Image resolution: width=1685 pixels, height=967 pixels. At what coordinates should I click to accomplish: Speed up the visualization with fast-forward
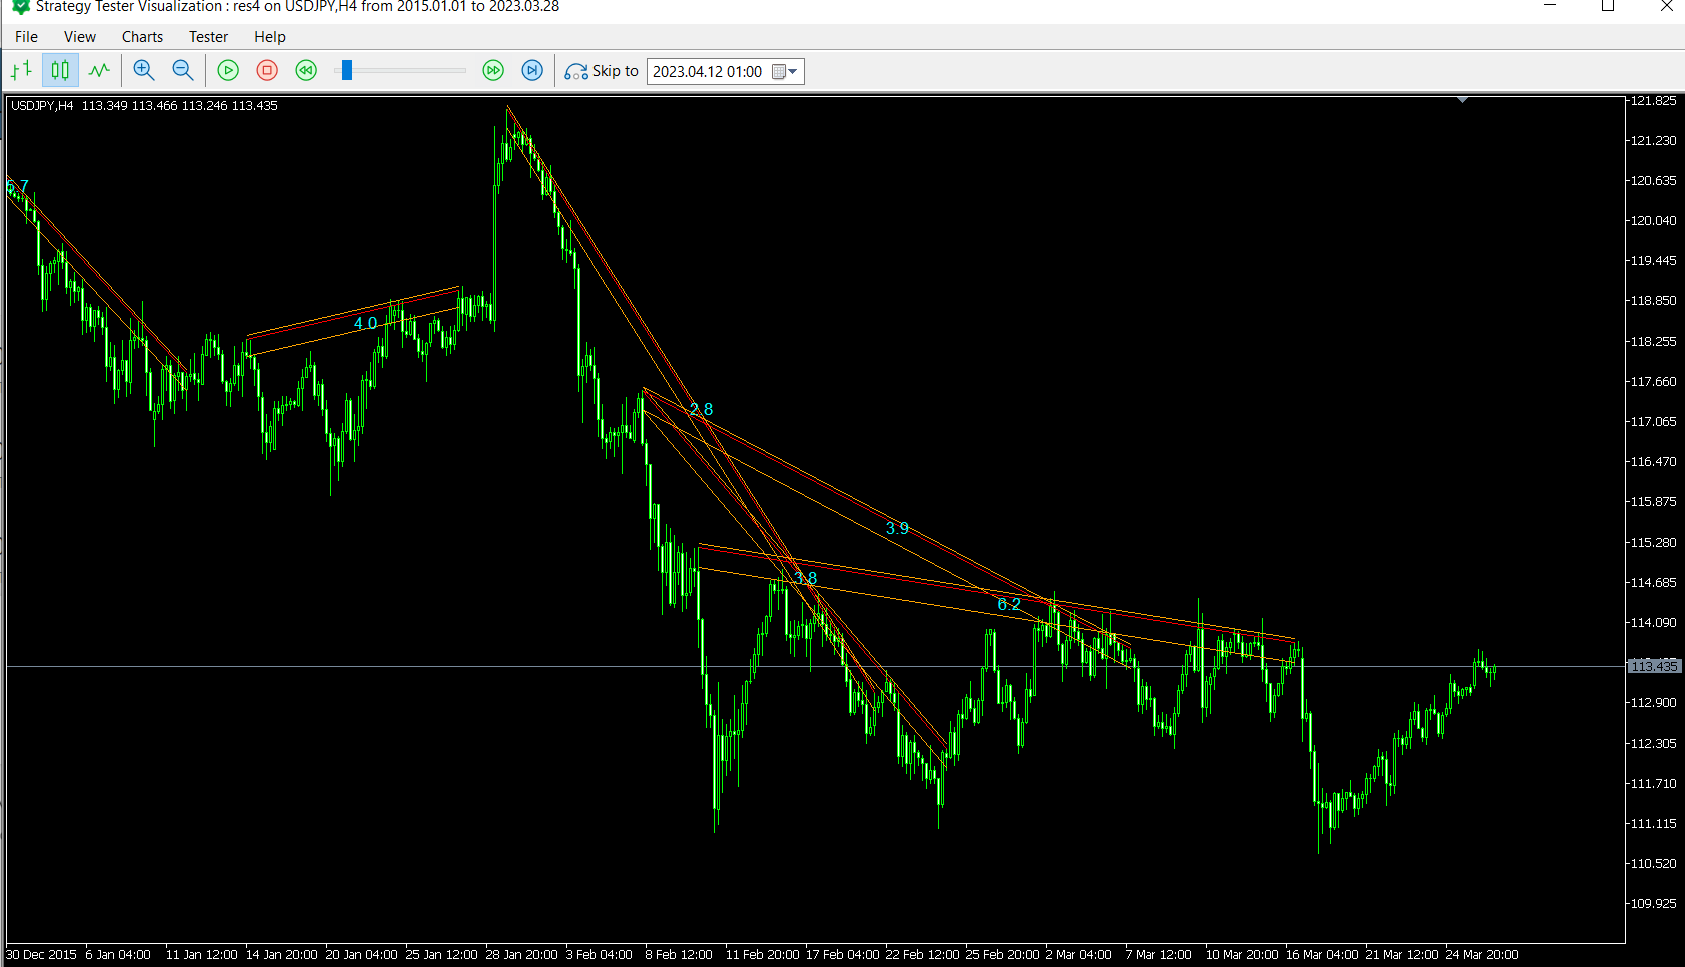point(493,71)
